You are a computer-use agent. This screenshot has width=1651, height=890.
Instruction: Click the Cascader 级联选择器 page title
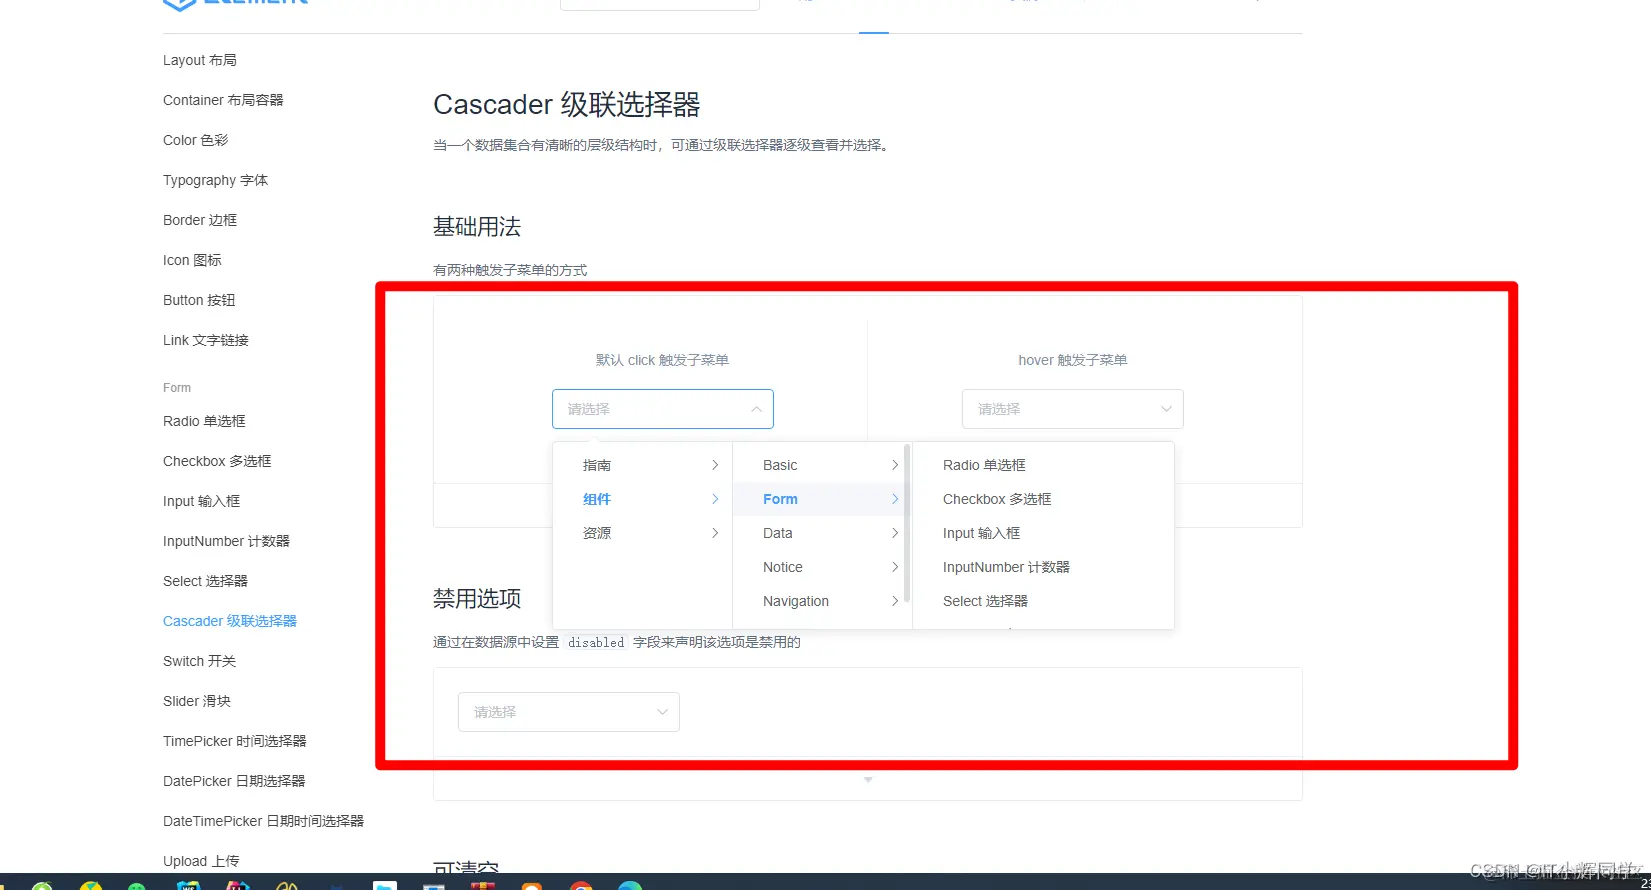pyautogui.click(x=567, y=104)
